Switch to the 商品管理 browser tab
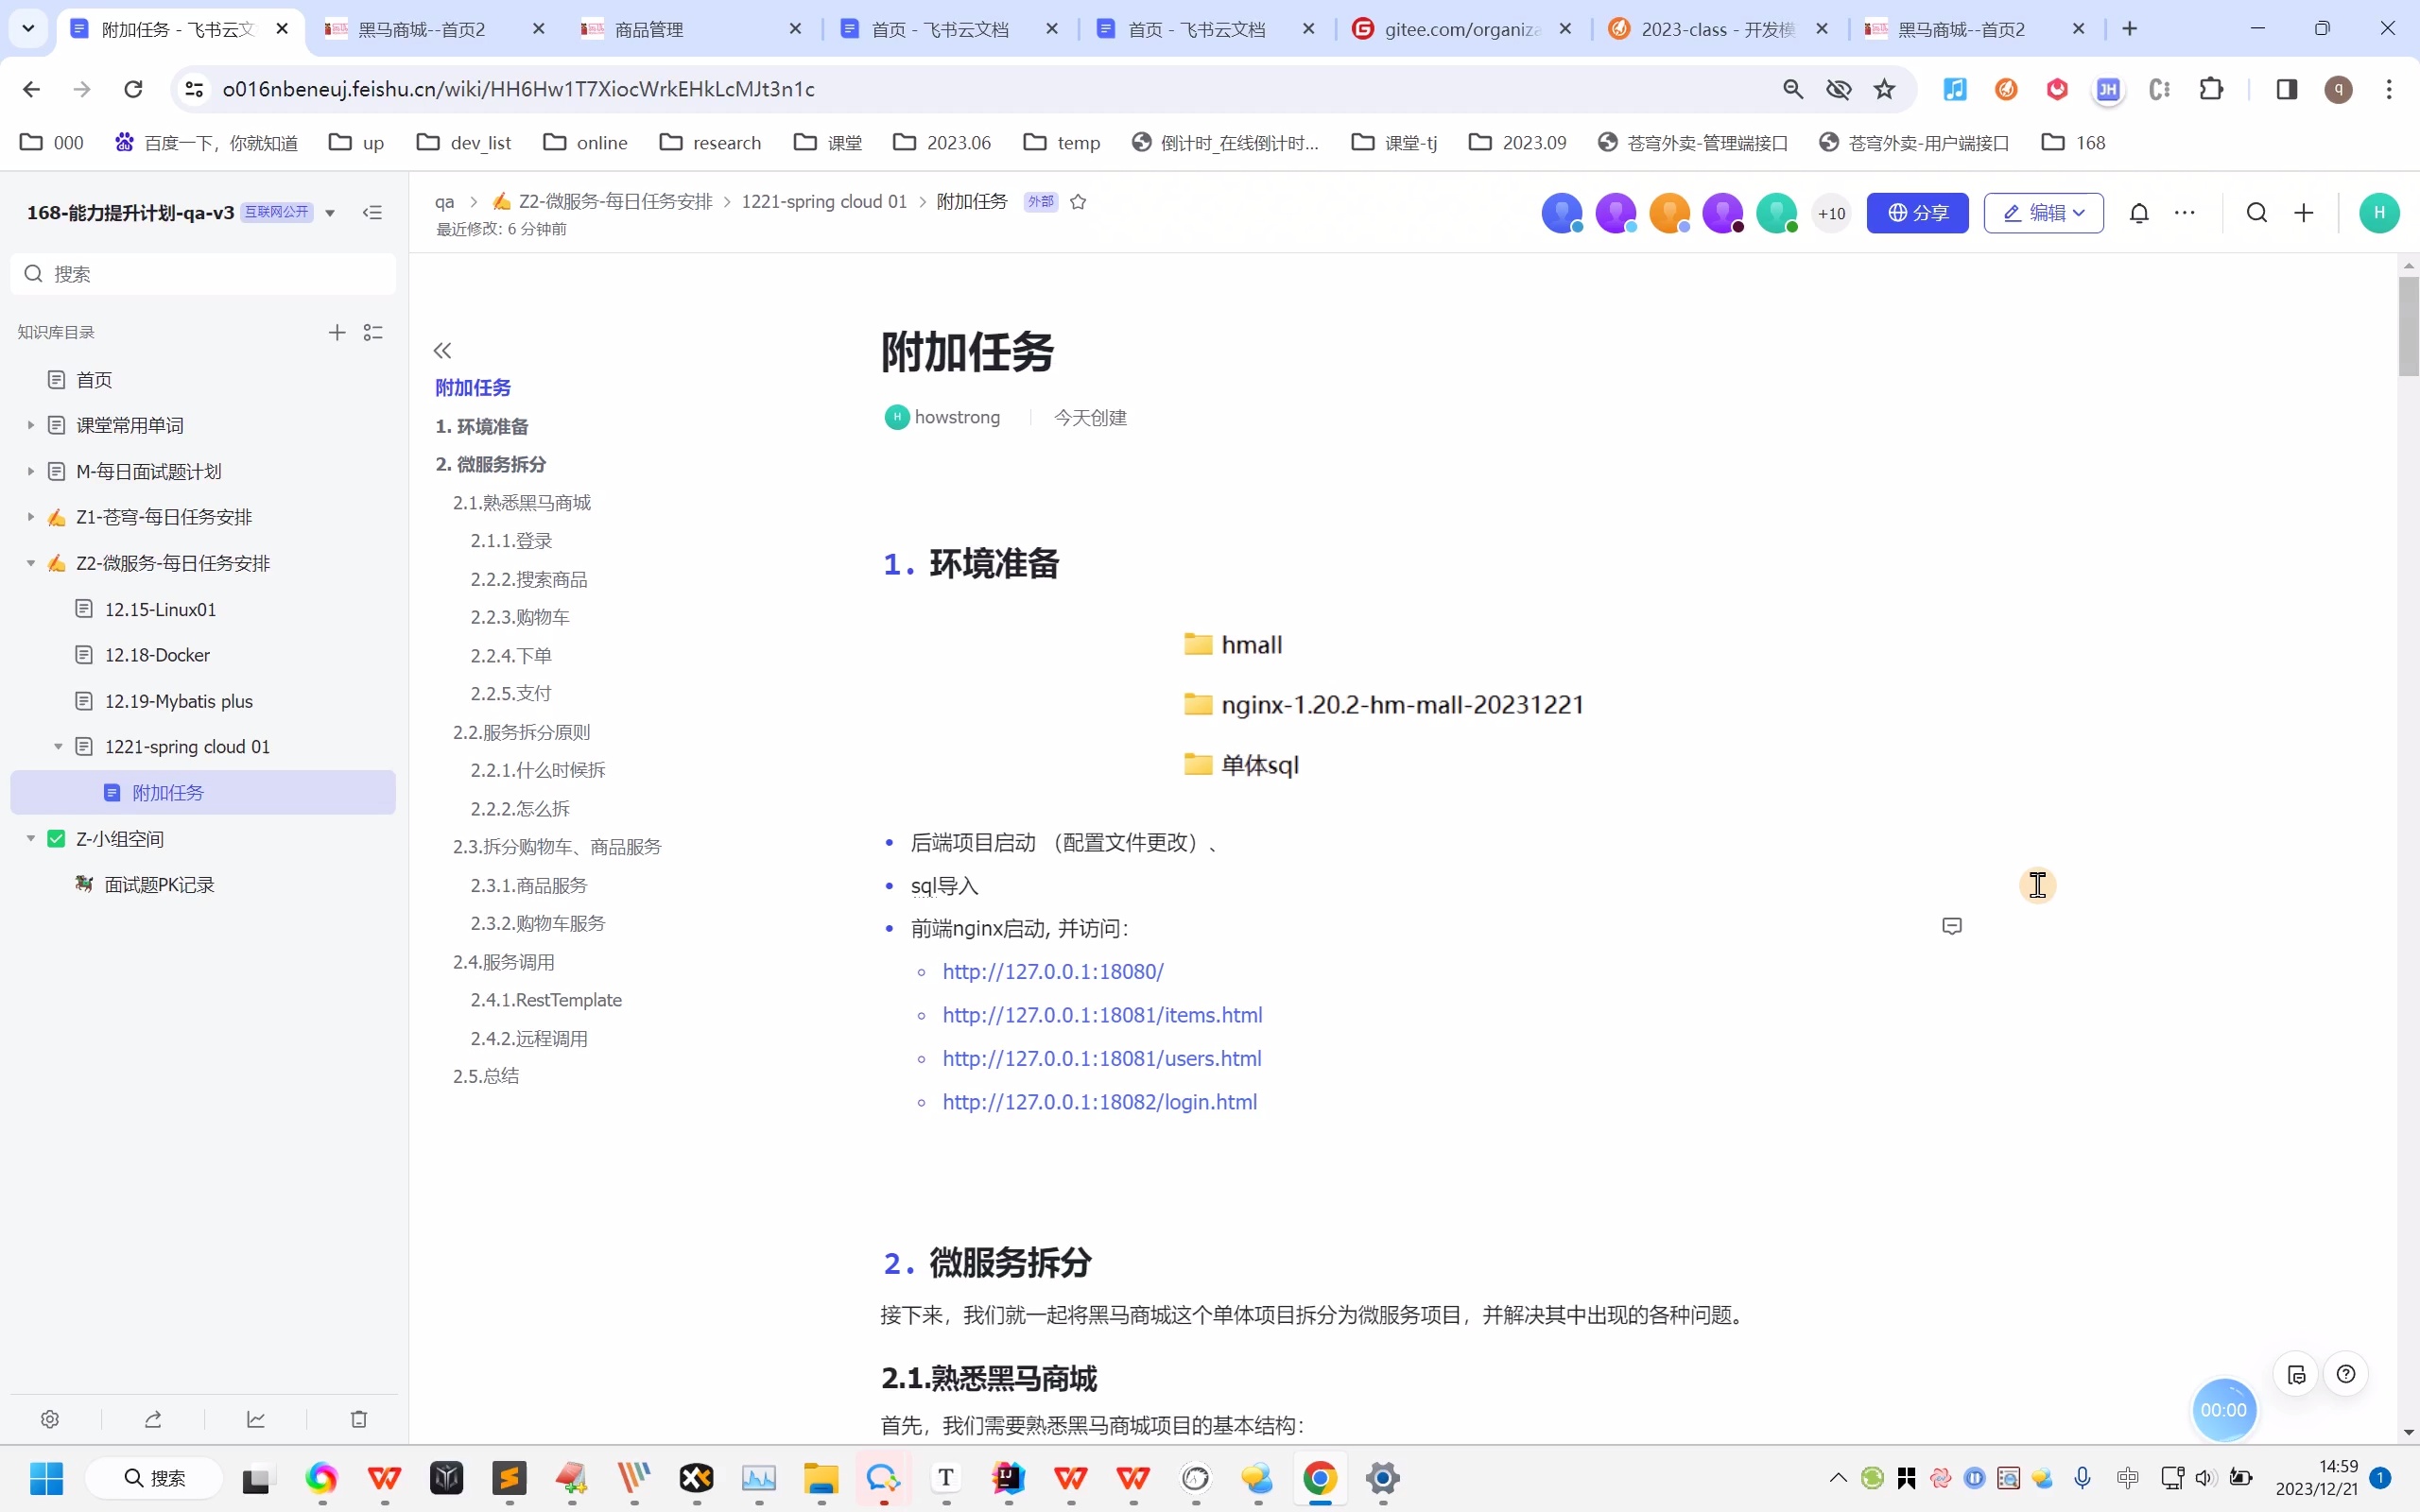Viewport: 2420px width, 1512px height. 645,29
